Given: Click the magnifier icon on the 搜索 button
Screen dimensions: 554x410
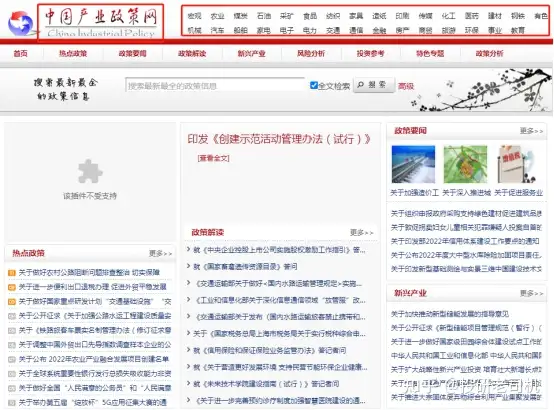Looking at the screenshot, I should (x=360, y=85).
